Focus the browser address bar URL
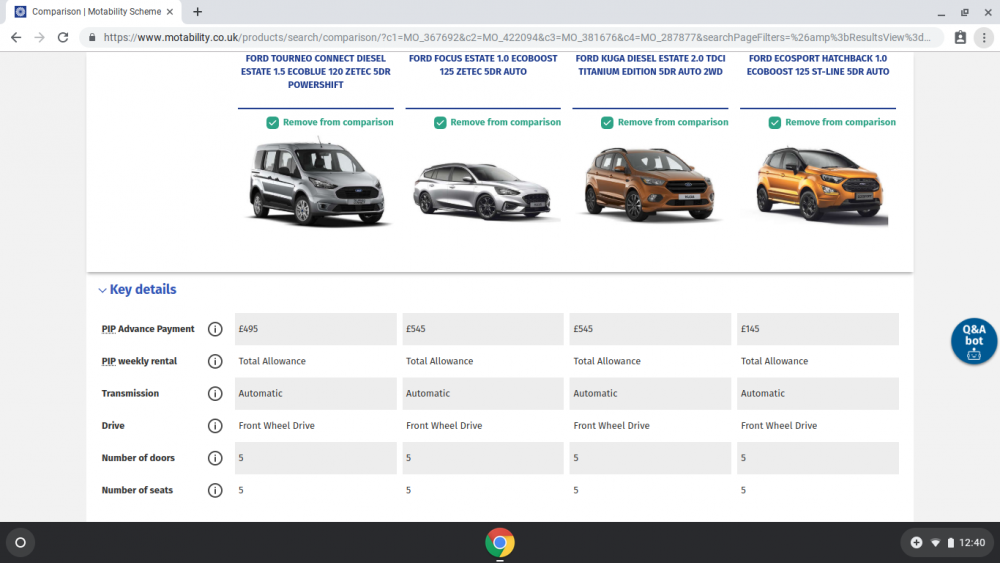The height and width of the screenshot is (563, 1000). coord(517,38)
